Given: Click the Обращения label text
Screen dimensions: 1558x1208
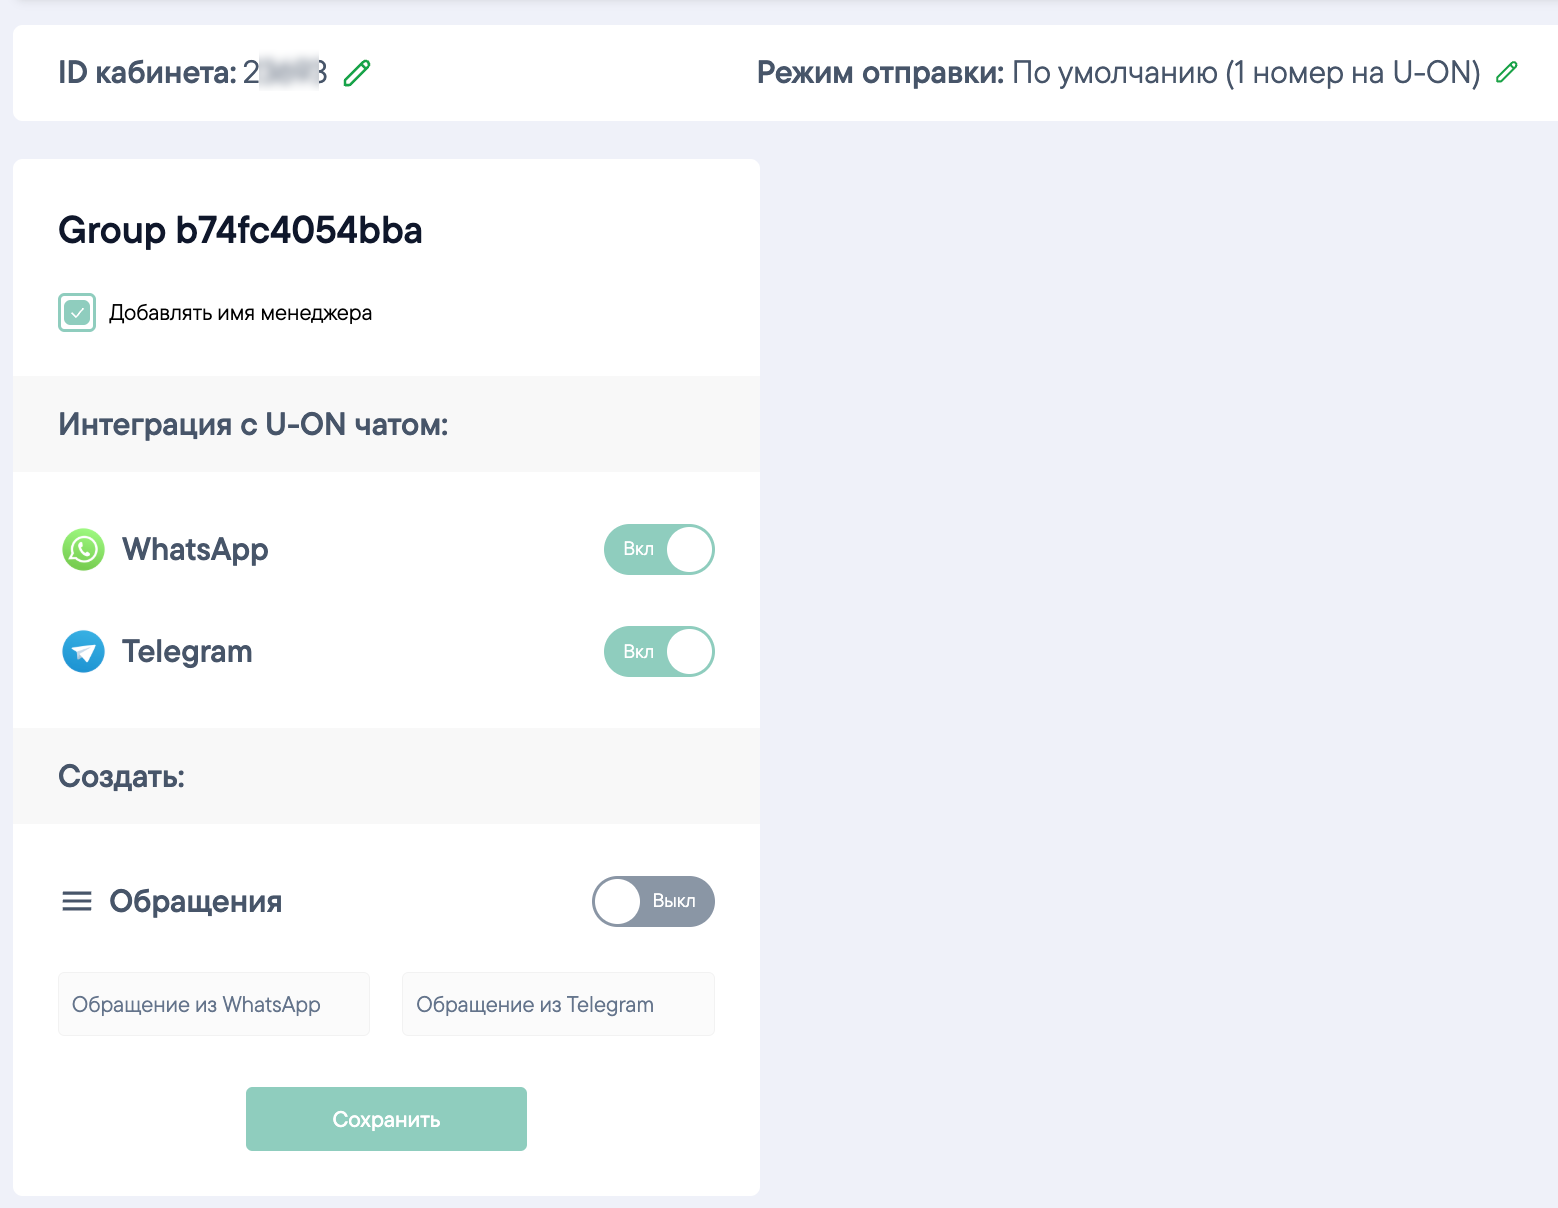Looking at the screenshot, I should tap(196, 902).
